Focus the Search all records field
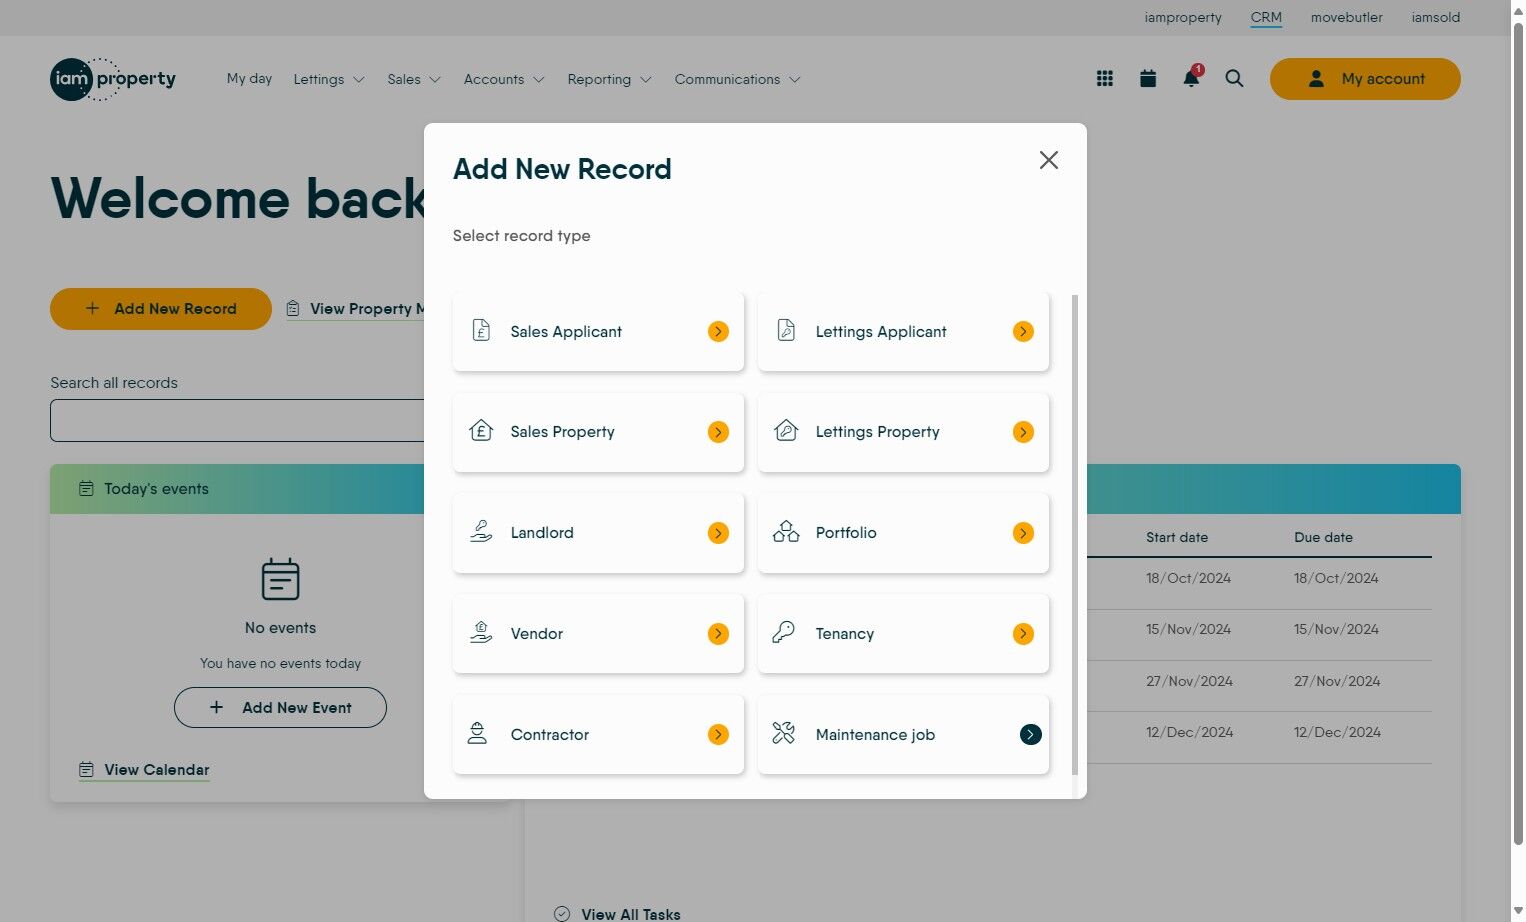This screenshot has height=922, width=1526. (x=237, y=421)
